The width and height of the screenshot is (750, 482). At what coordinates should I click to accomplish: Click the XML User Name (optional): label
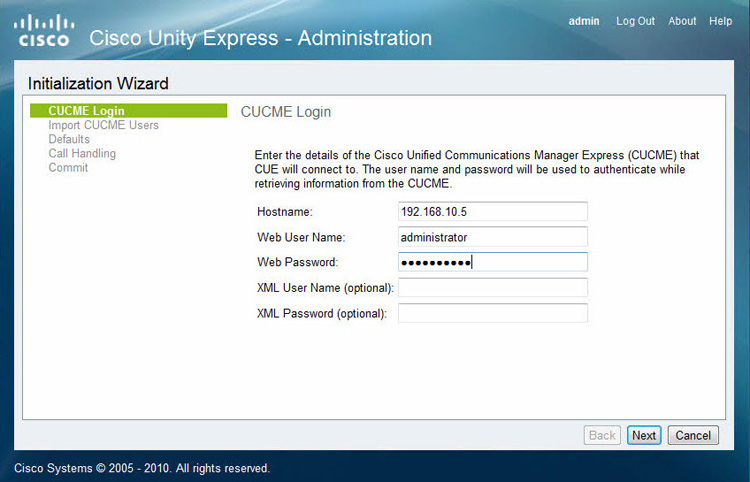coord(325,288)
